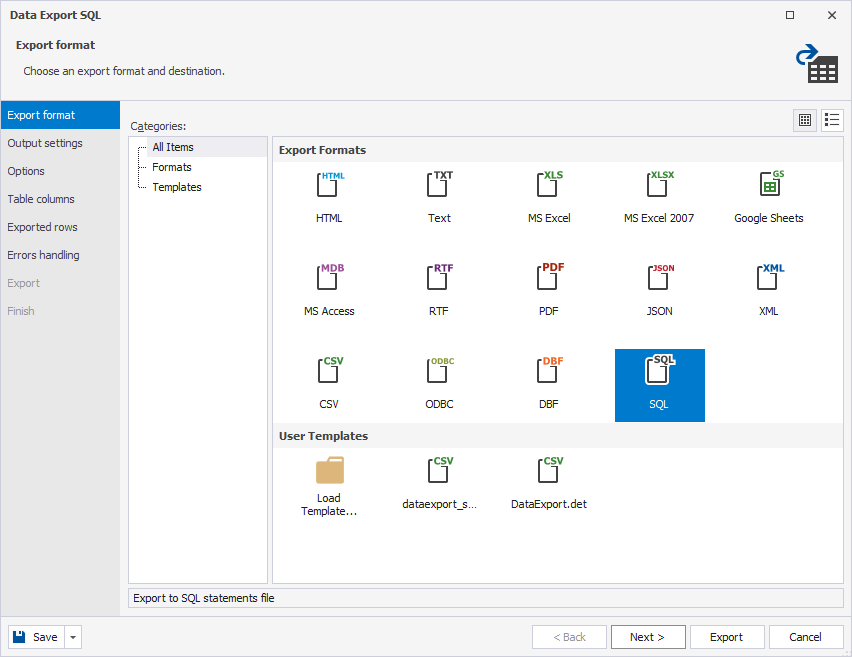Viewport: 852px width, 657px height.
Task: Select the XML export format
Action: point(769,282)
